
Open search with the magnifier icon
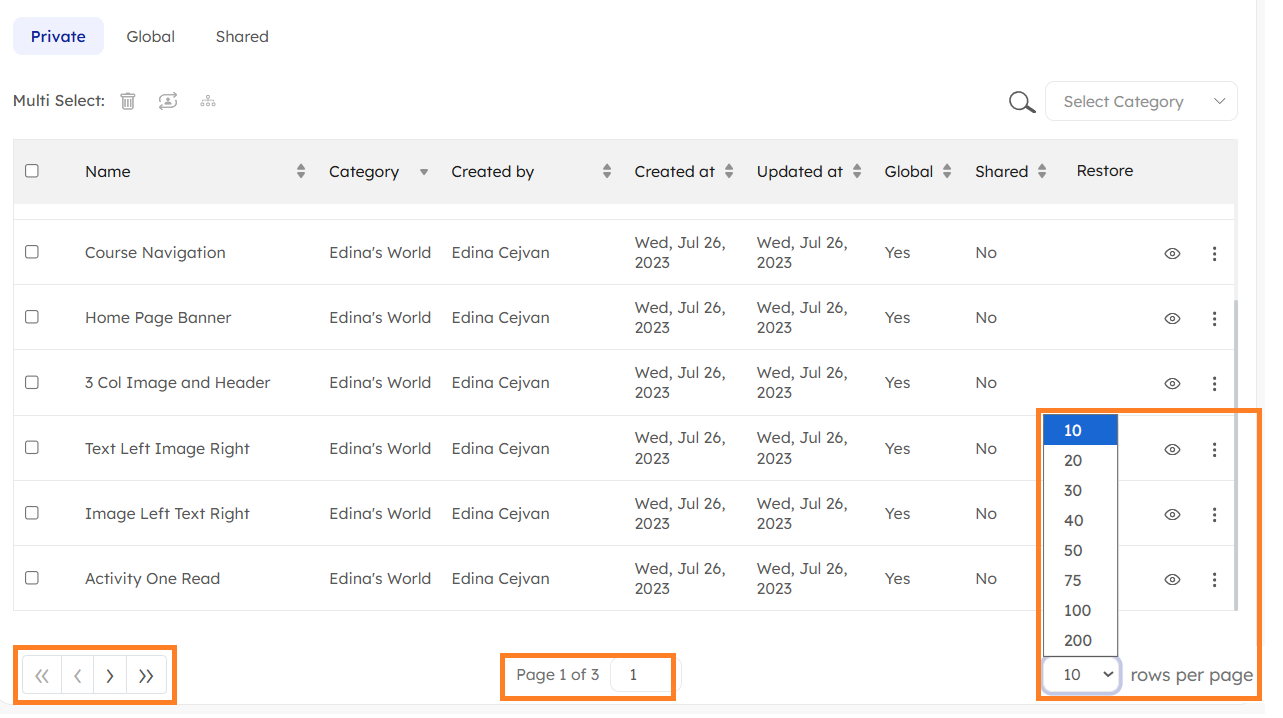coord(1021,102)
